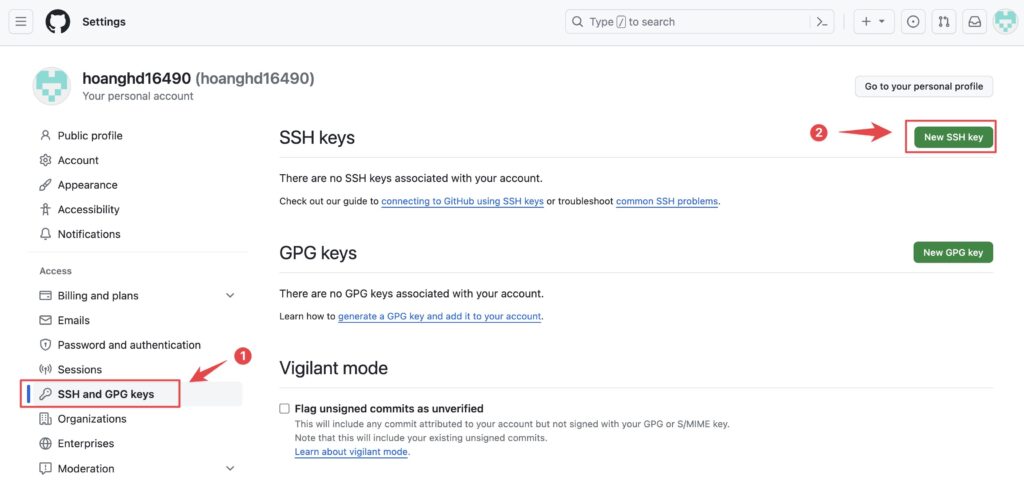Click the Appearance paintbrush icon
1024x482 pixels.
pos(45,185)
